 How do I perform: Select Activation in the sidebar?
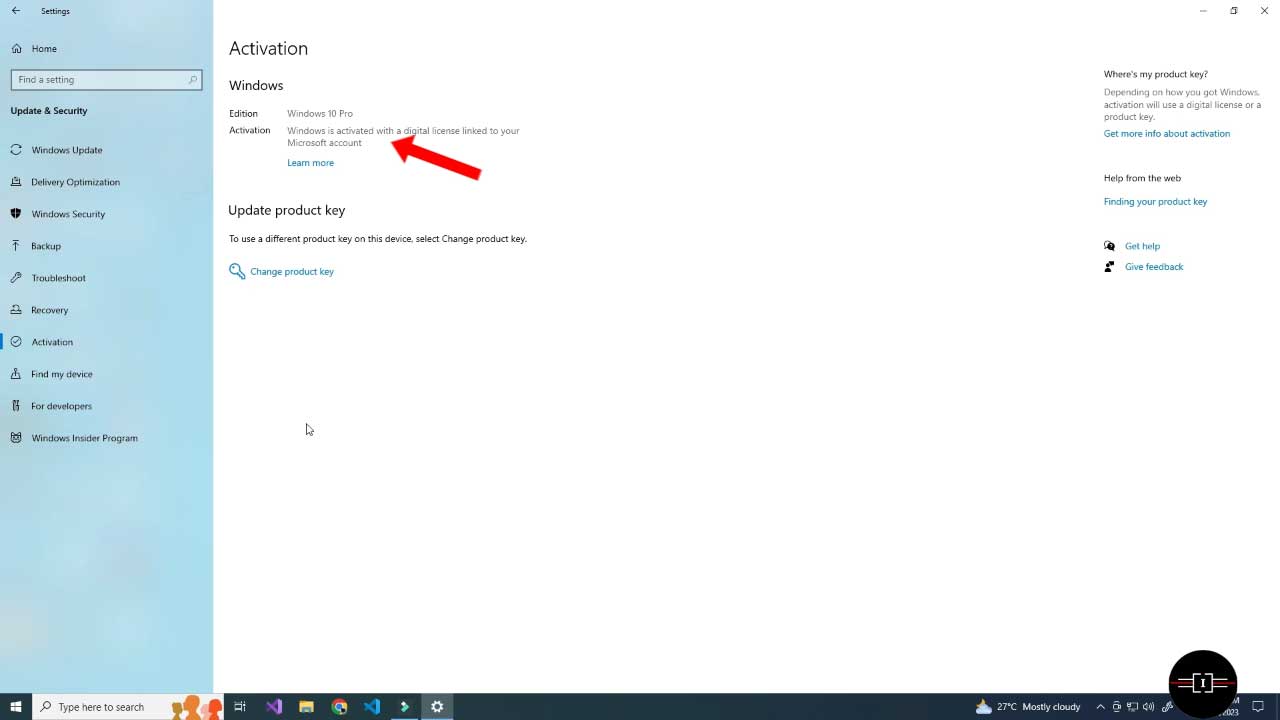click(x=52, y=342)
